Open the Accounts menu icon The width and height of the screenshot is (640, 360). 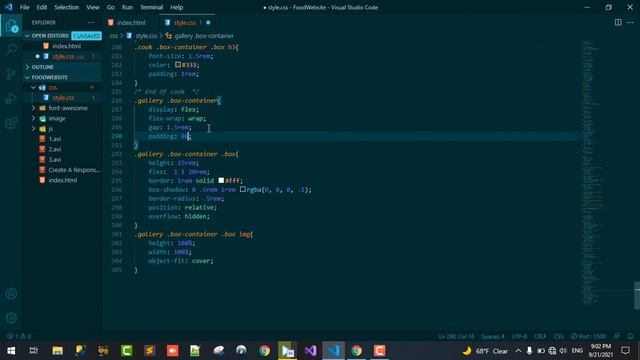tap(11, 293)
